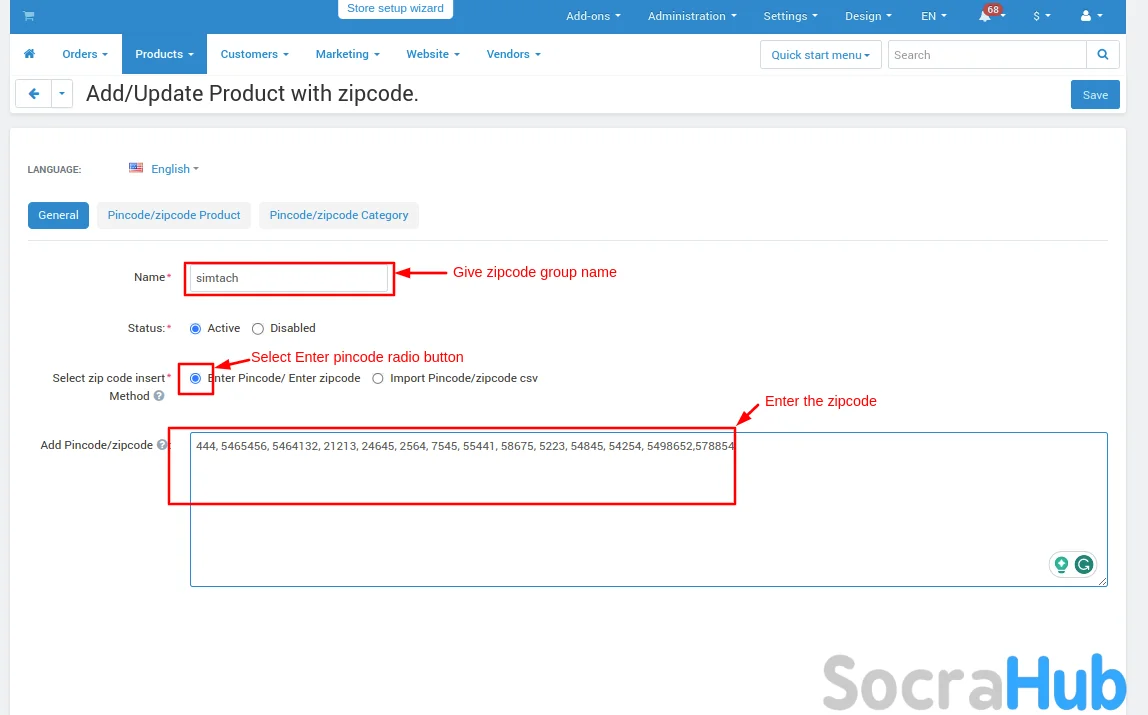Open the Store setup wizard
This screenshot has width=1148, height=715.
coord(395,9)
